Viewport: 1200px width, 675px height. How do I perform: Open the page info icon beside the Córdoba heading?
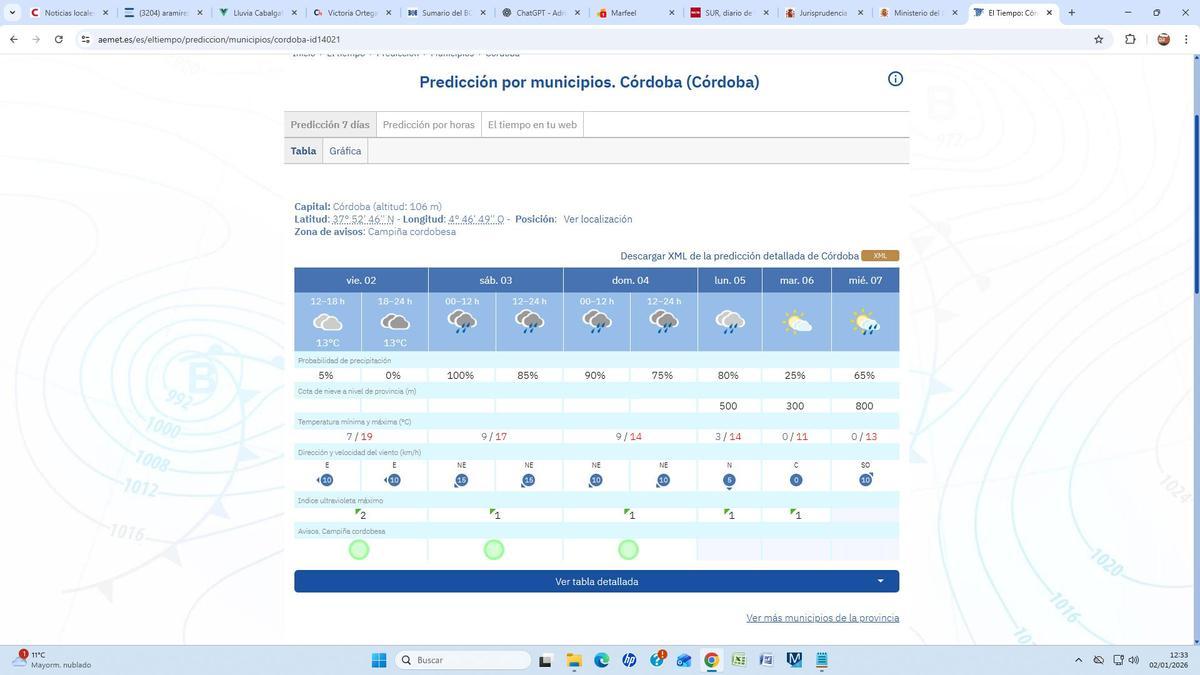coord(895,78)
